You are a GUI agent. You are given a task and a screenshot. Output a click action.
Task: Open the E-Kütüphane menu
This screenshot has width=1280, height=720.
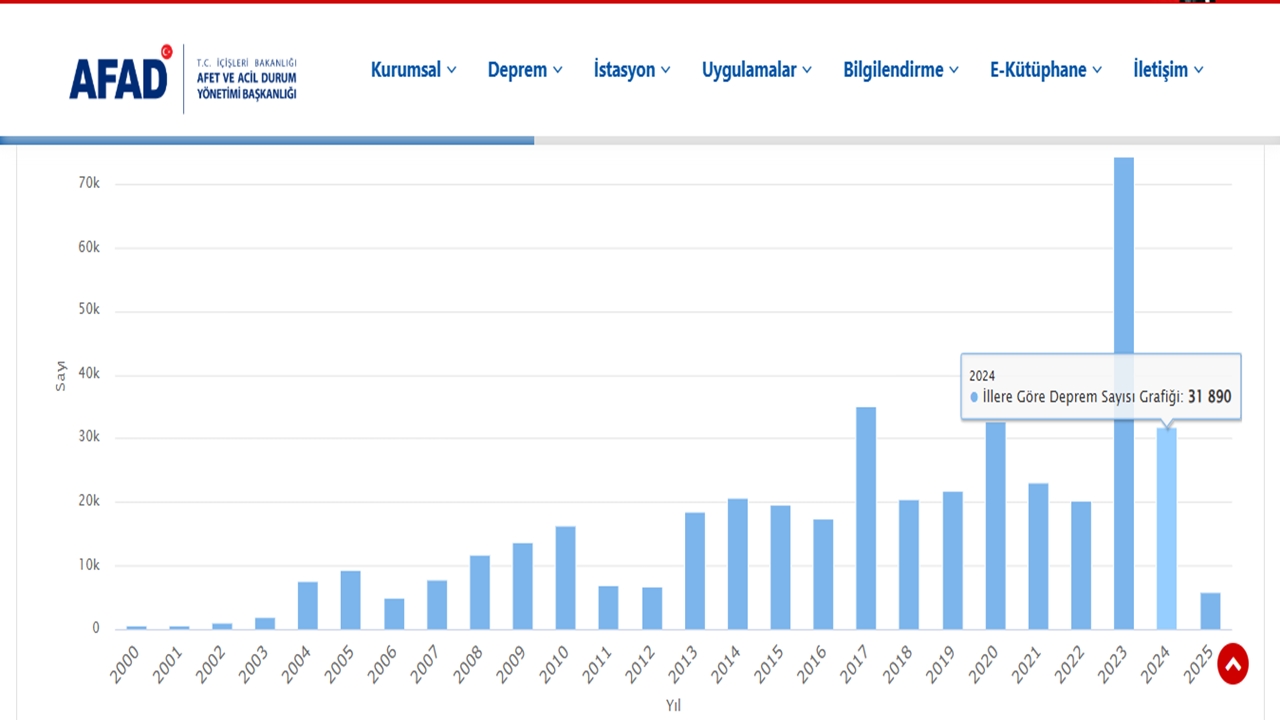pyautogui.click(x=1046, y=70)
